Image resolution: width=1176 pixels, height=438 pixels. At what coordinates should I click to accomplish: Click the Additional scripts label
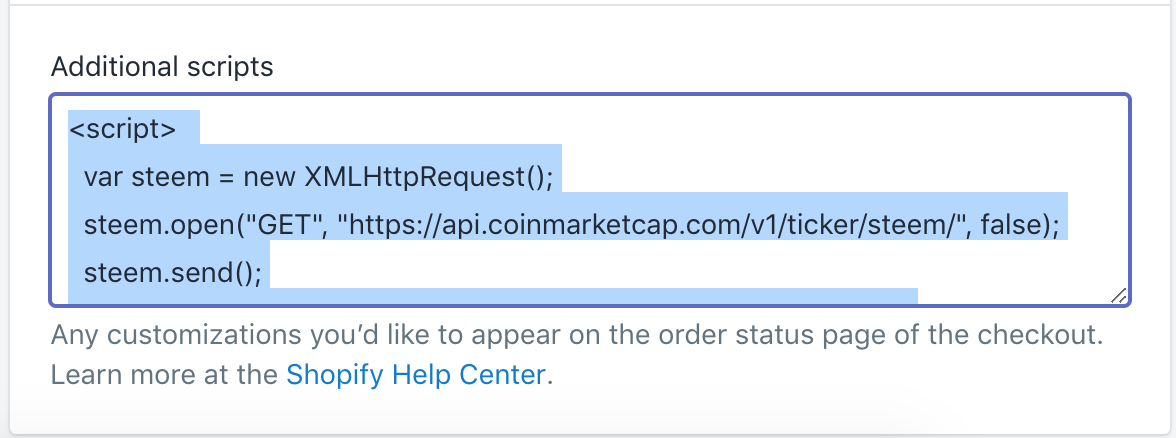[x=162, y=67]
